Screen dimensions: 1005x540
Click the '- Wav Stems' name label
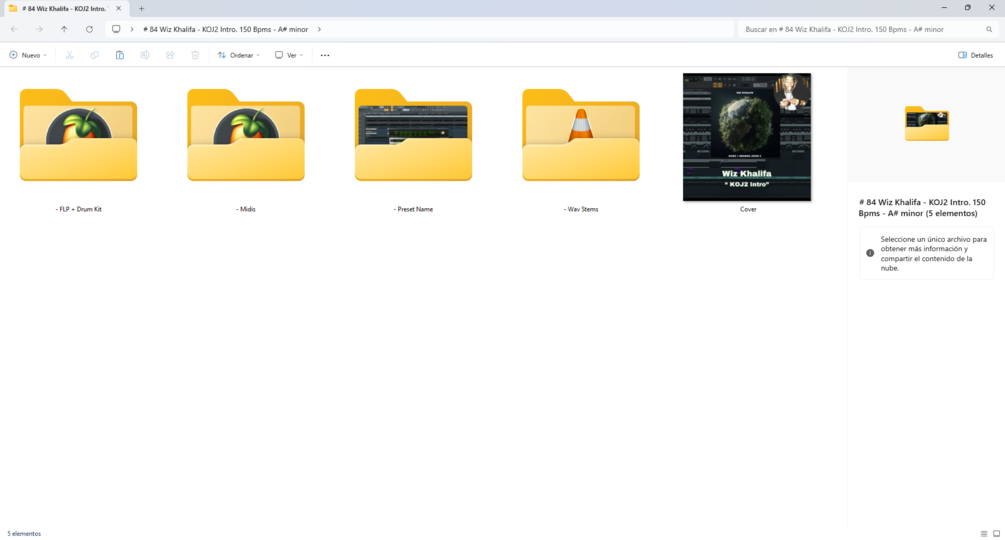(x=581, y=209)
